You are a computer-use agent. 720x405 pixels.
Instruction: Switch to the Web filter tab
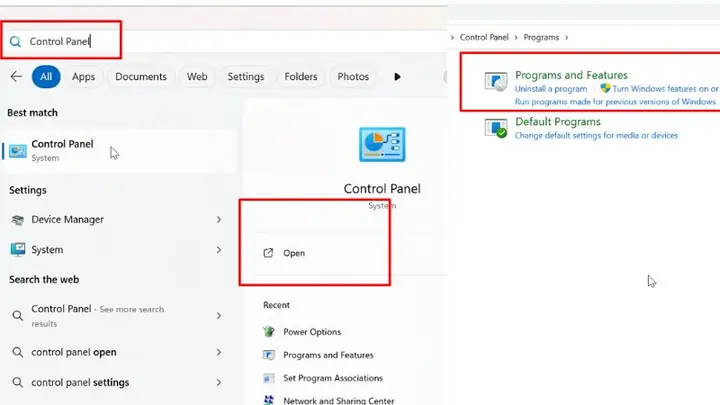[197, 77]
